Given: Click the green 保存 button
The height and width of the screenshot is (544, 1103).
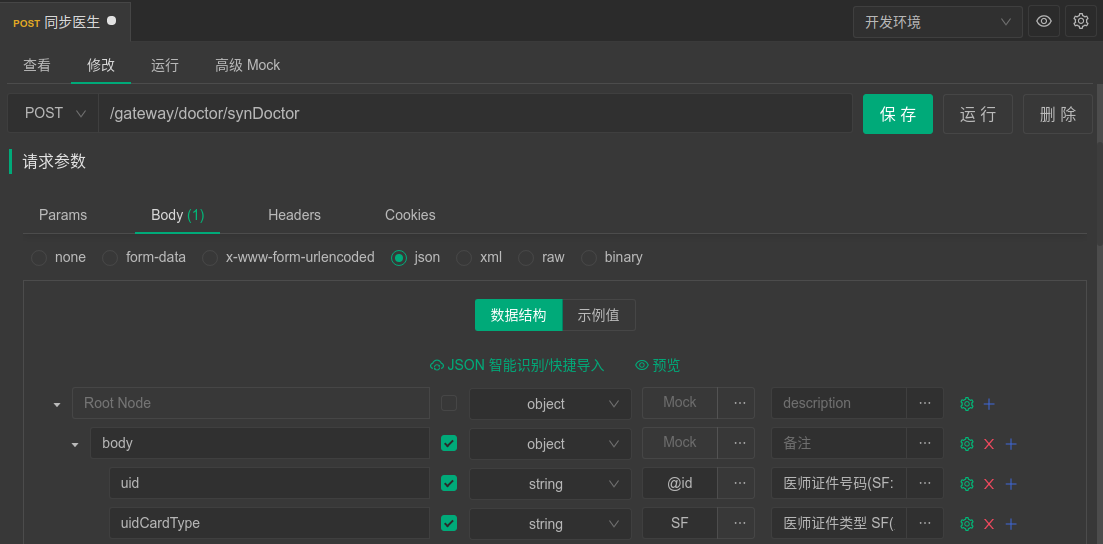Looking at the screenshot, I should pyautogui.click(x=897, y=114).
